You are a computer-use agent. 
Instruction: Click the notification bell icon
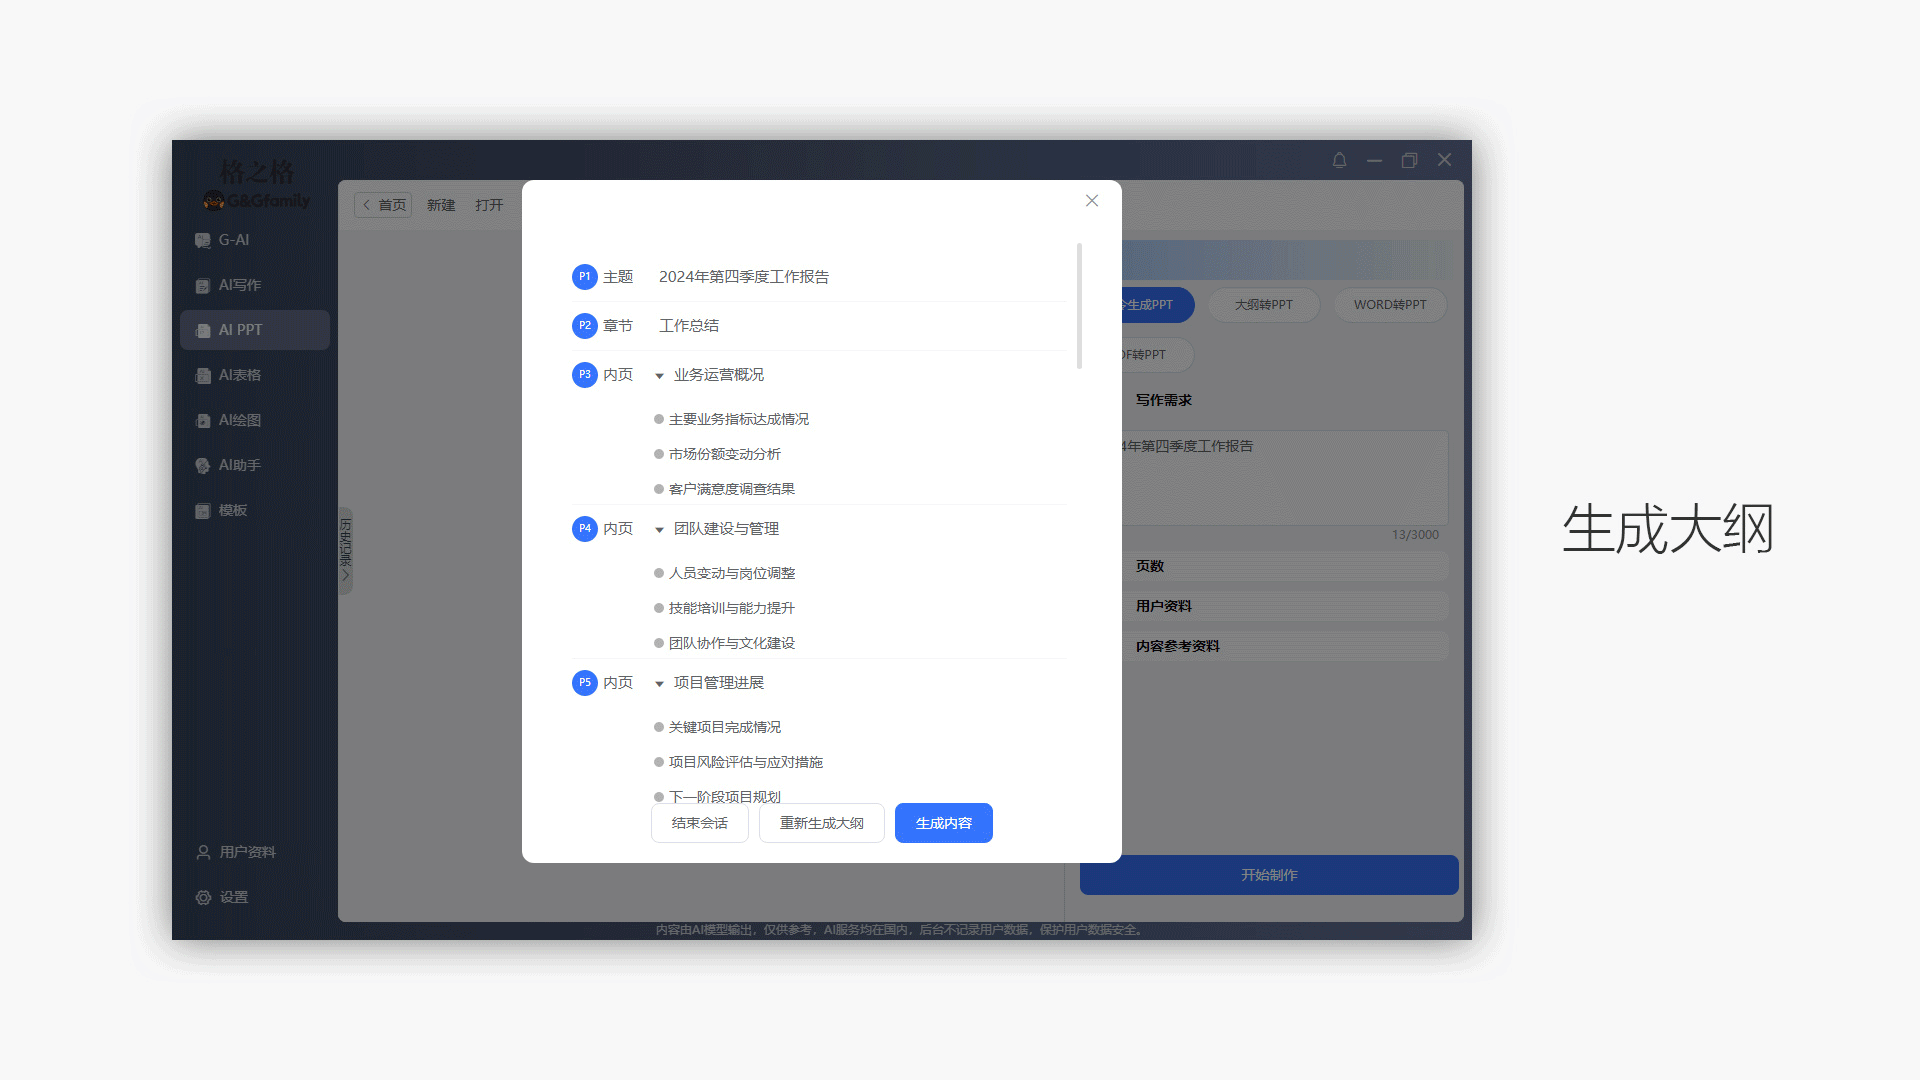tap(1339, 160)
